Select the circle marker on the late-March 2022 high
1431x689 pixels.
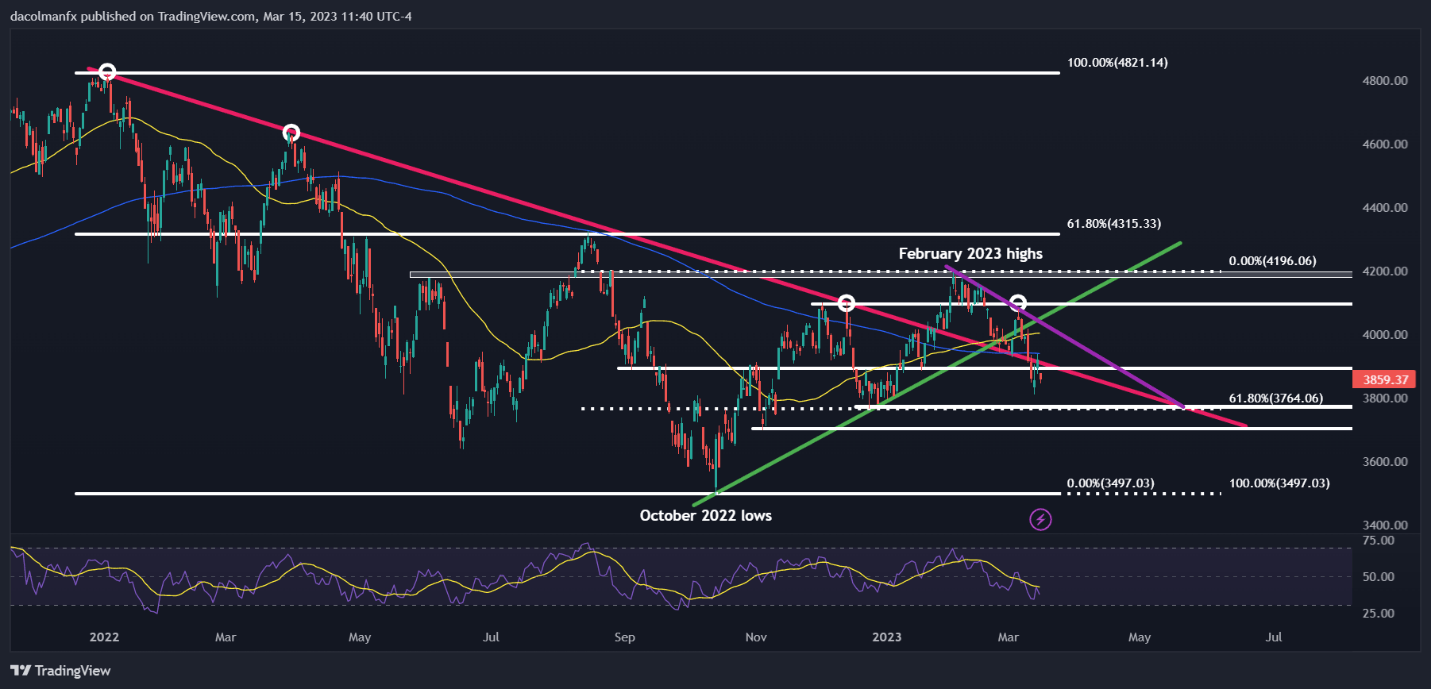(x=291, y=133)
